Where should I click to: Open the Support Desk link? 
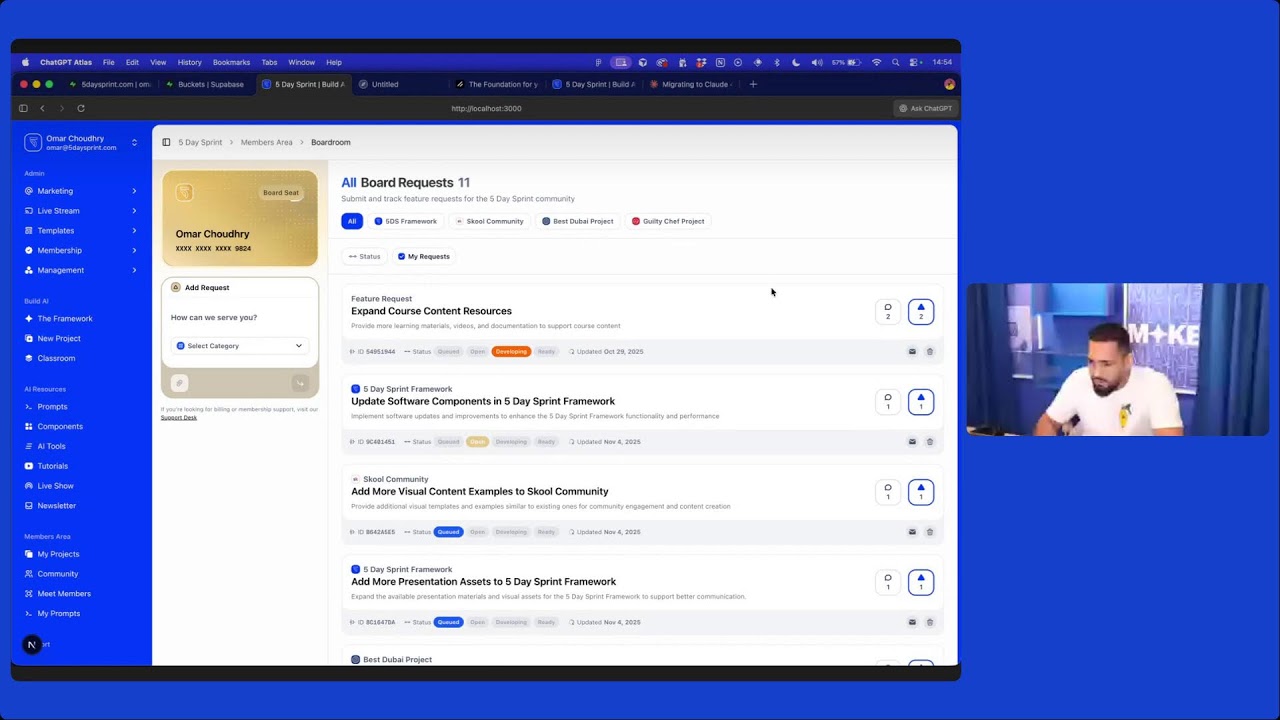(x=179, y=418)
